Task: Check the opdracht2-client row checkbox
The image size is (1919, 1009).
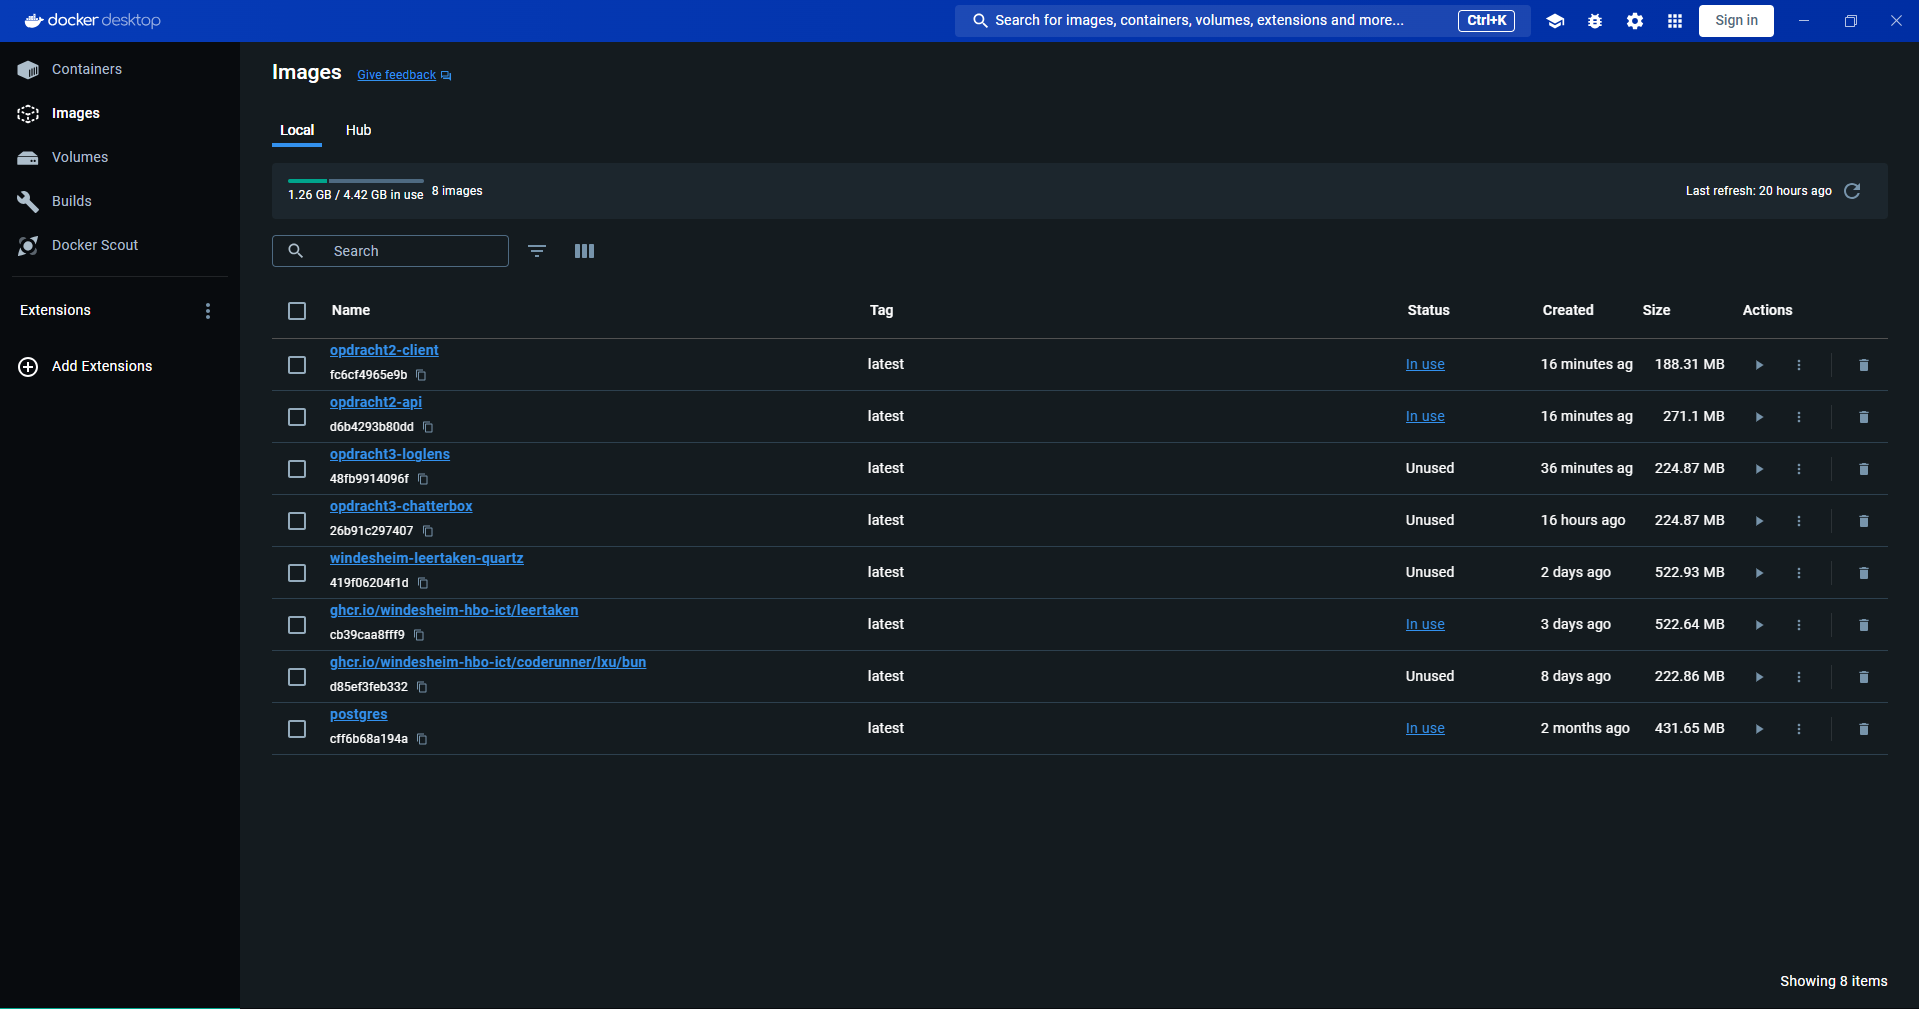Action: coord(297,365)
